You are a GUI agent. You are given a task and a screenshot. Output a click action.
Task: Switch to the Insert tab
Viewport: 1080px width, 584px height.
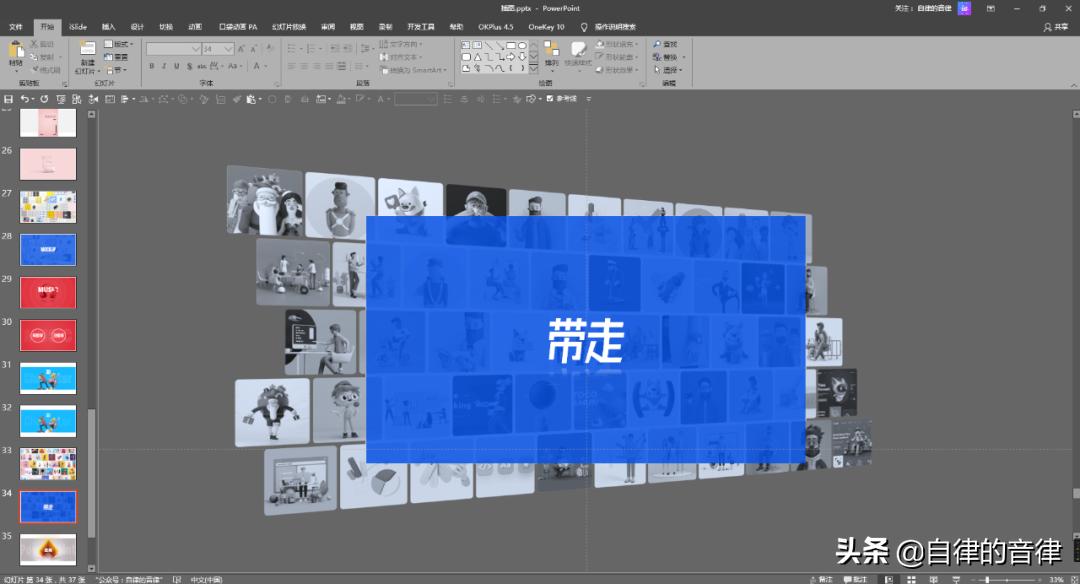click(109, 27)
